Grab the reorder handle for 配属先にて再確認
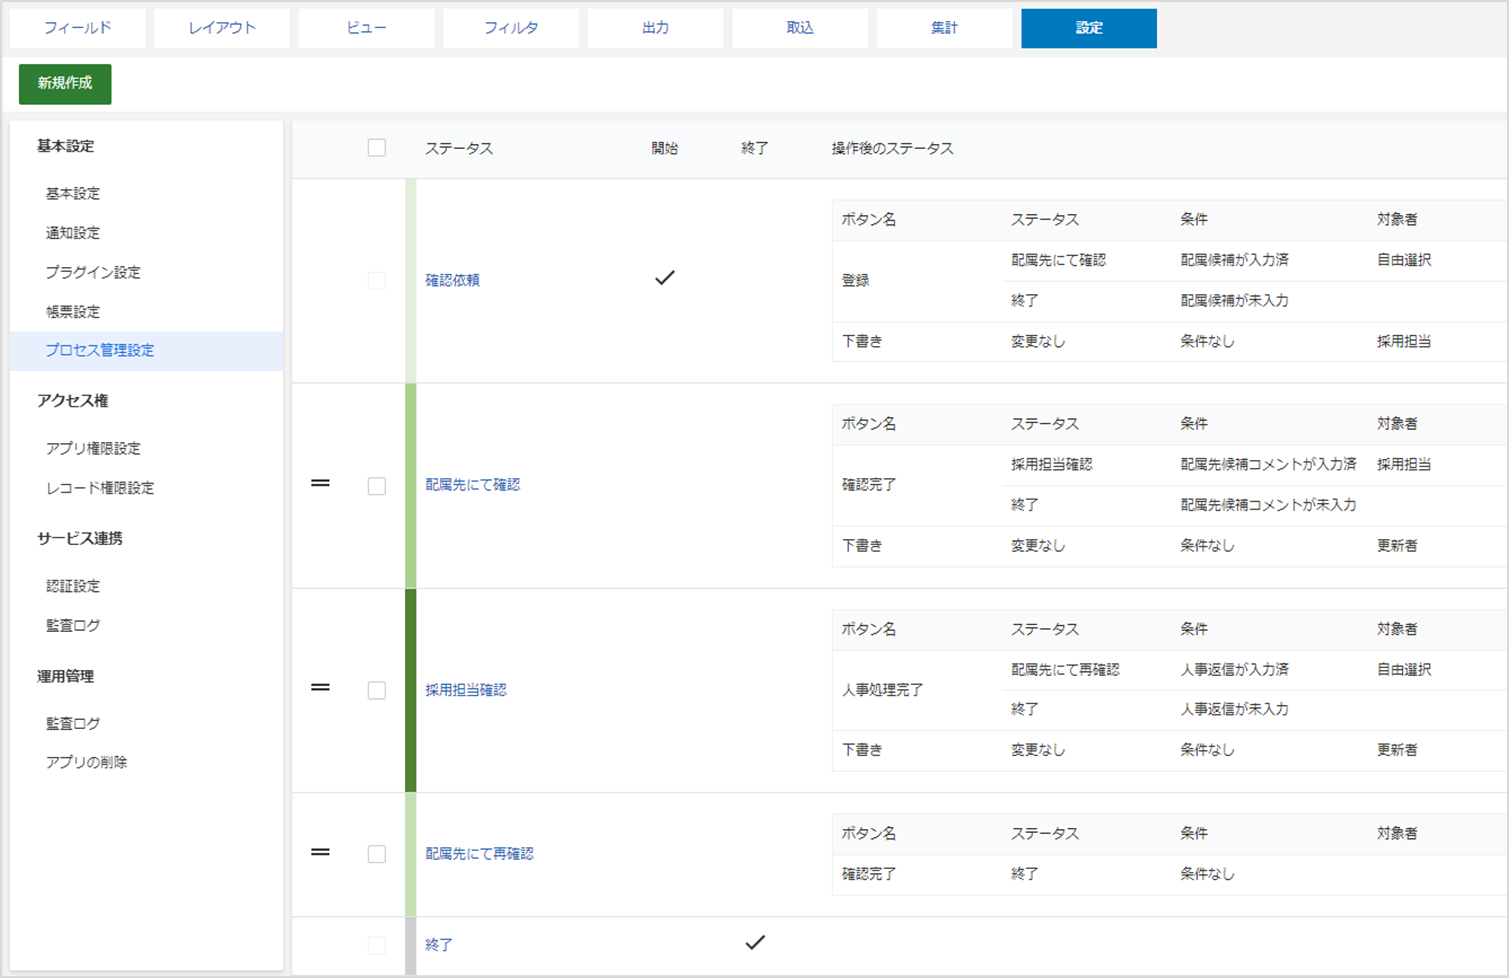 320,852
